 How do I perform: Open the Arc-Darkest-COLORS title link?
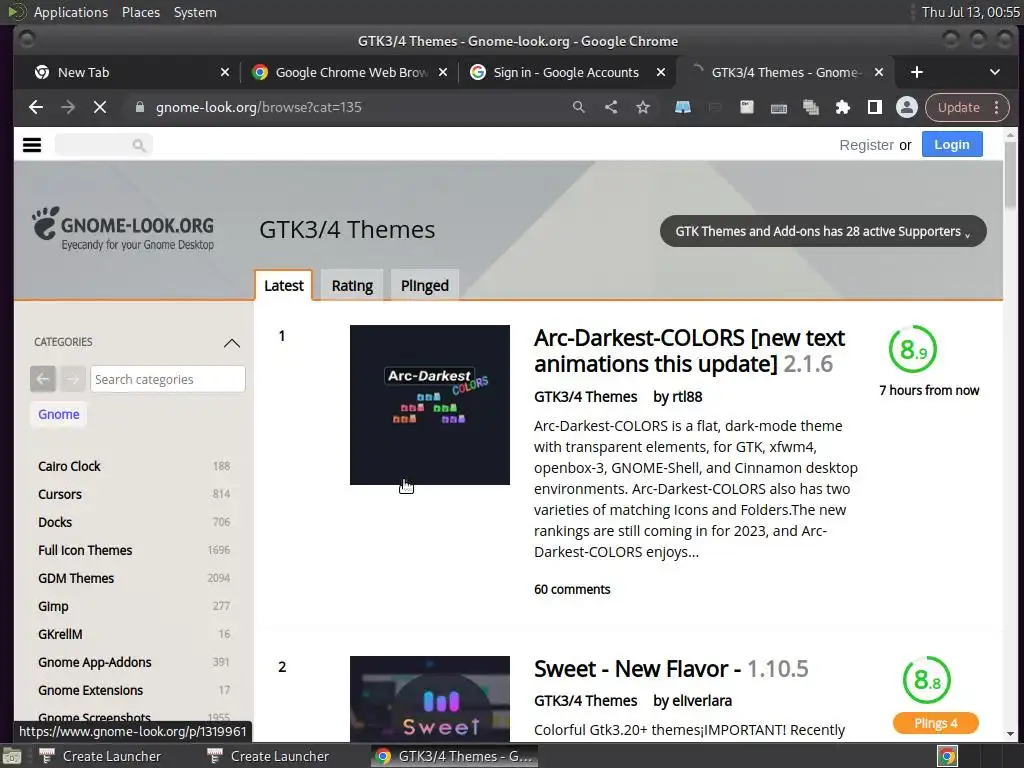(689, 351)
